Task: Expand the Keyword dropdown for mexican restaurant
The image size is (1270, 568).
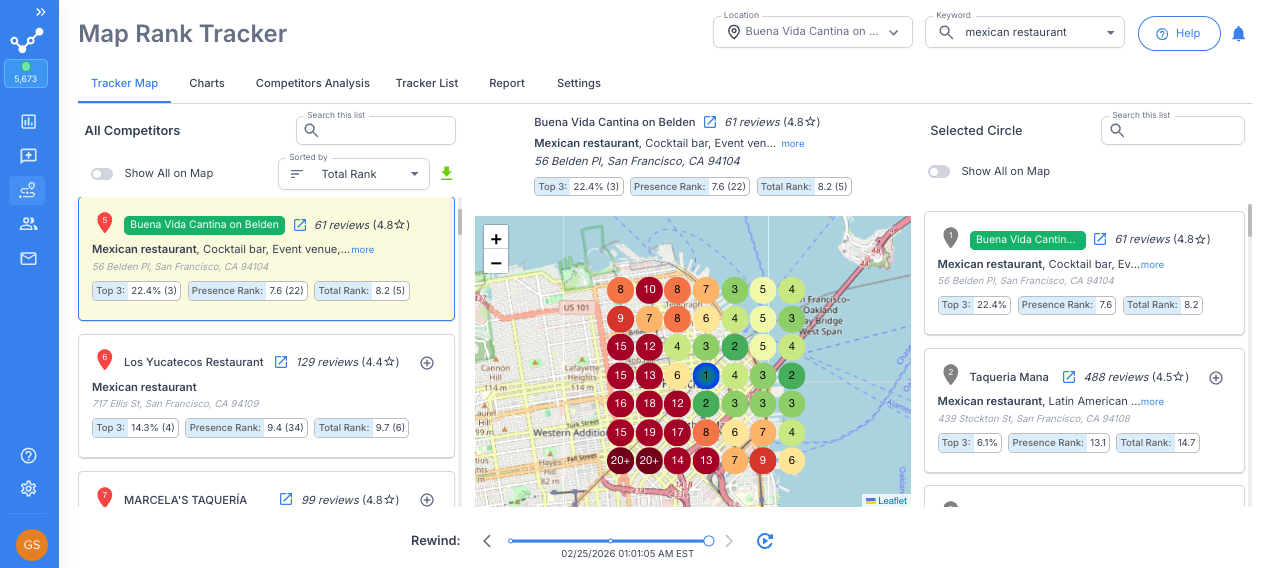Action: [x=1025, y=32]
